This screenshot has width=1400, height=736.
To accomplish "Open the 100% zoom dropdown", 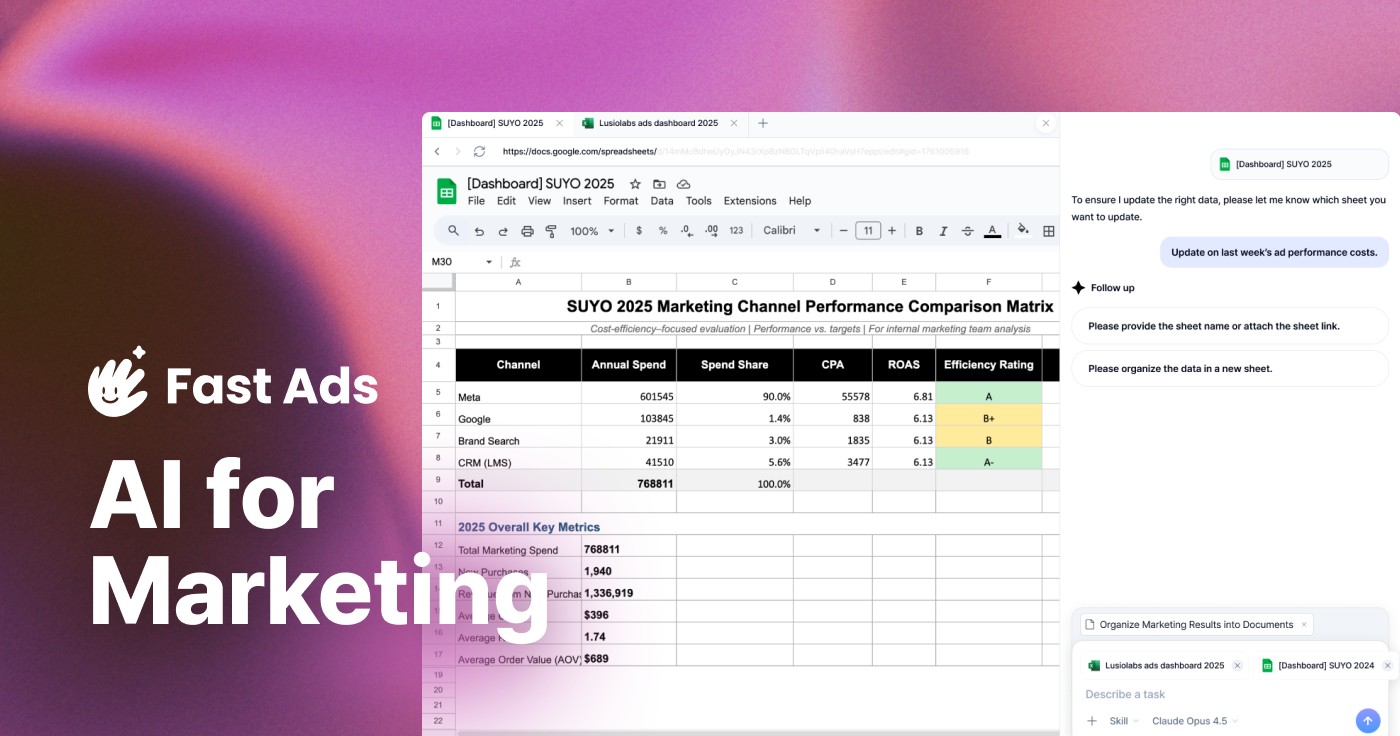I will pyautogui.click(x=591, y=231).
